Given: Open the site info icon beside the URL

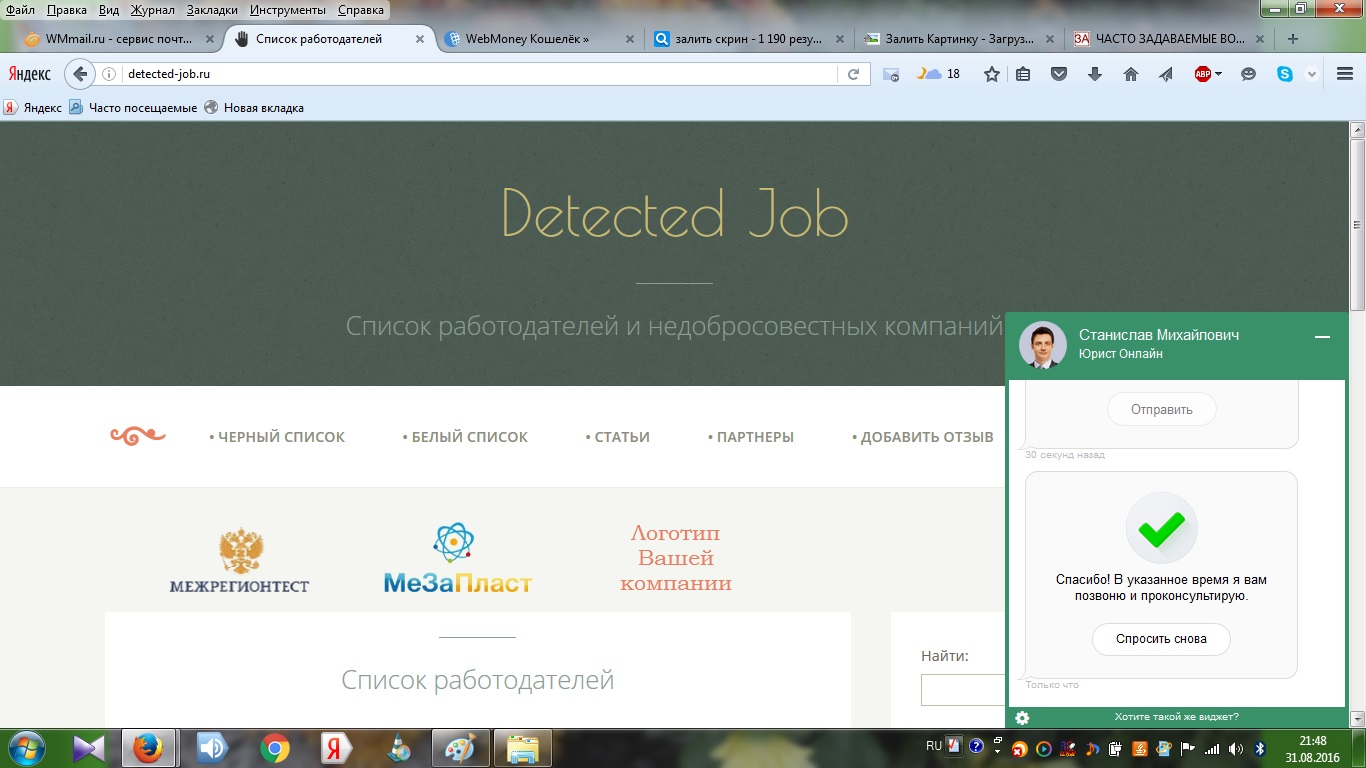Looking at the screenshot, I should 111,74.
